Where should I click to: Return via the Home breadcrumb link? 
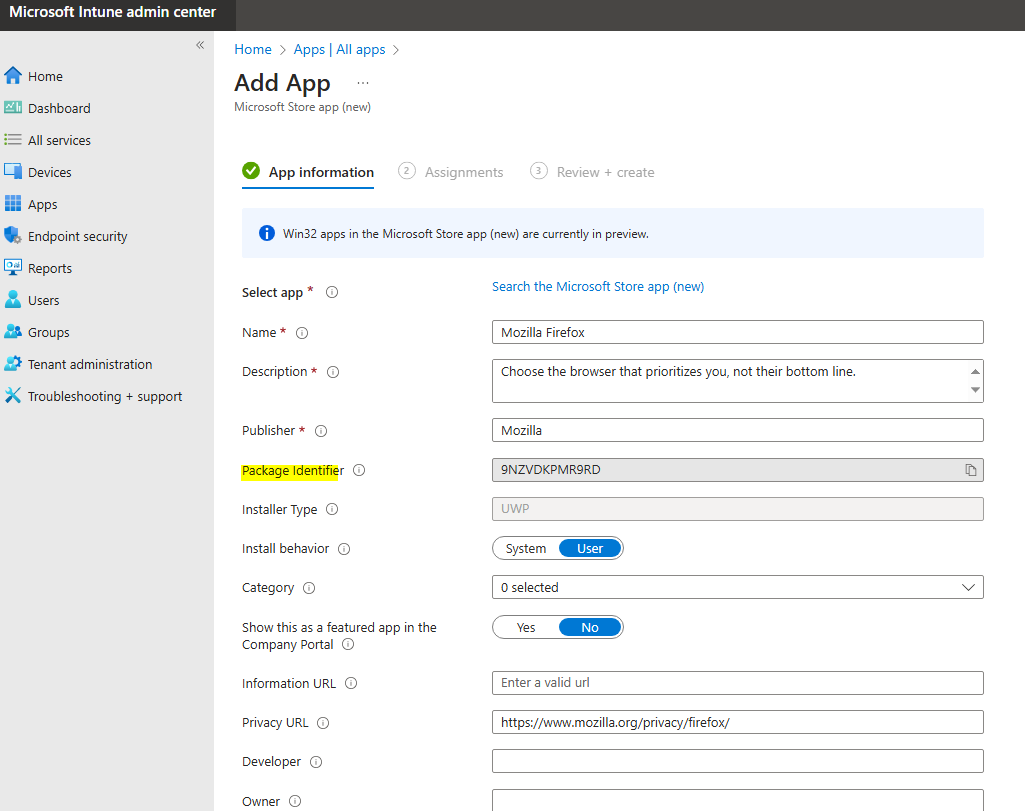click(252, 49)
